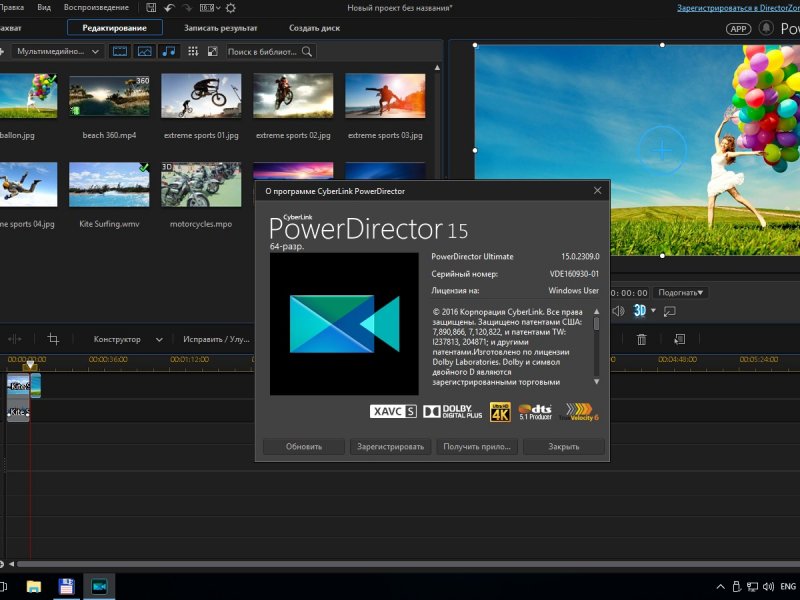Toggle the video files filter in the library
Viewport: 800px width, 600px height.
click(x=120, y=52)
